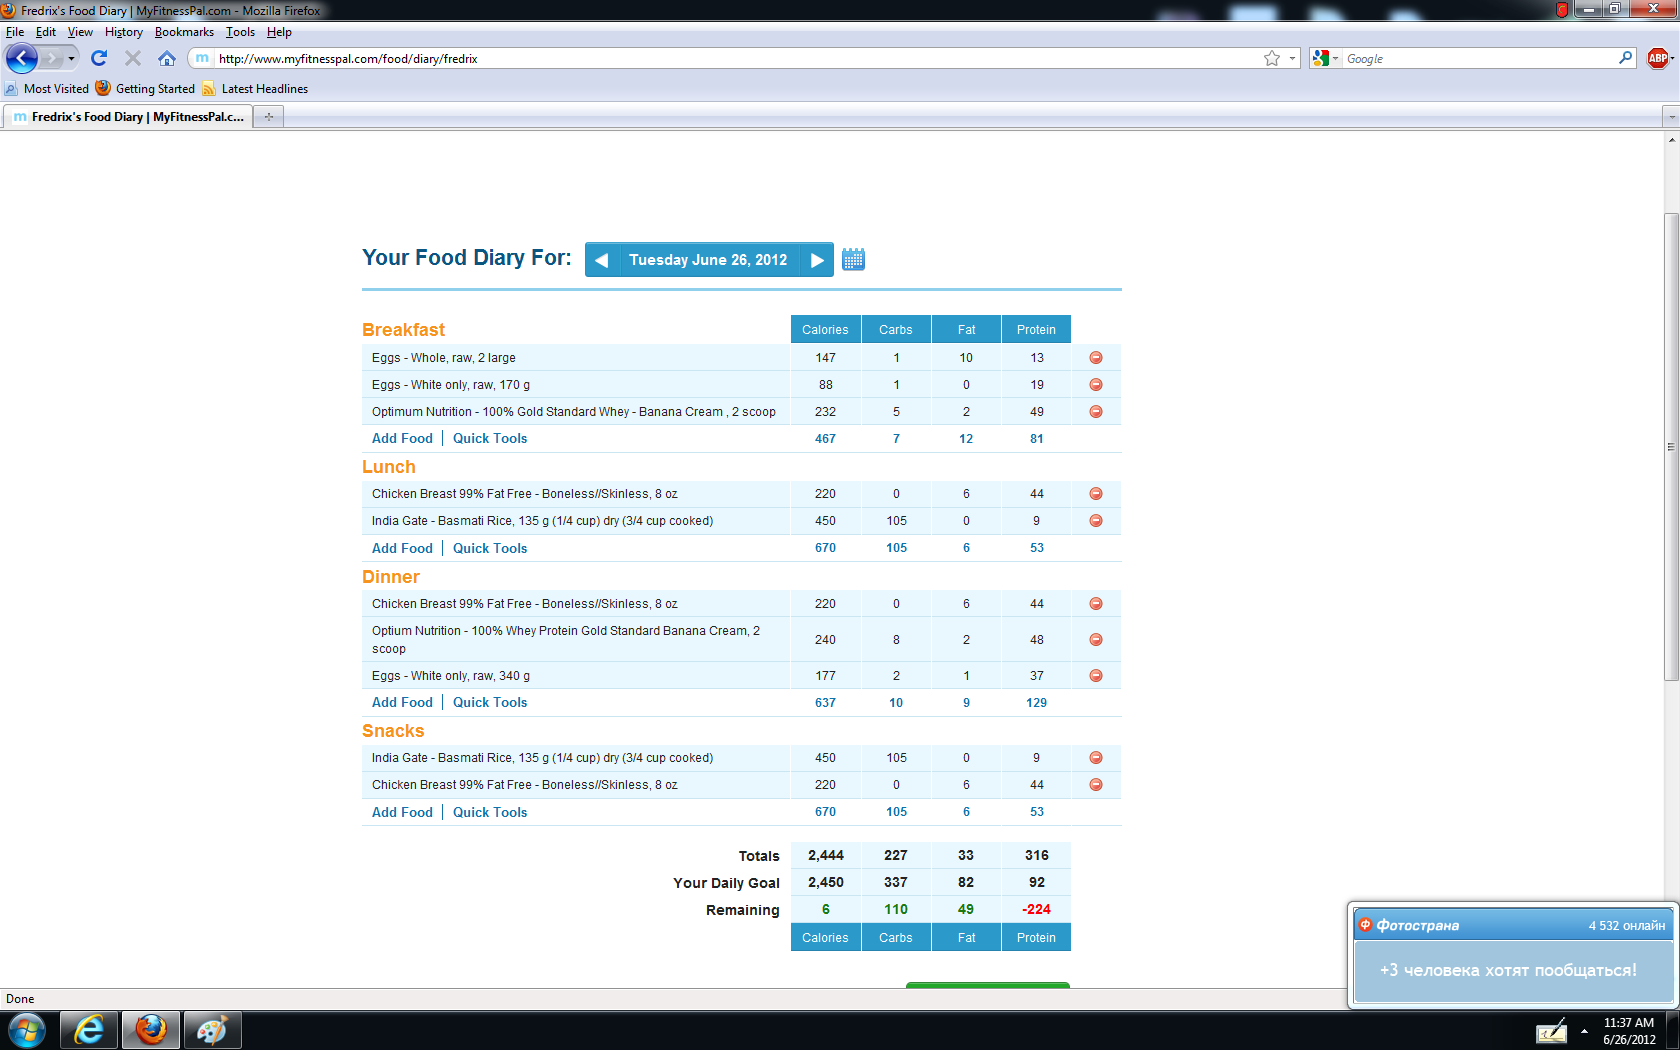Remove Eggs Whole raw breakfast entry
Viewport: 1680px width, 1050px height.
1096,358
